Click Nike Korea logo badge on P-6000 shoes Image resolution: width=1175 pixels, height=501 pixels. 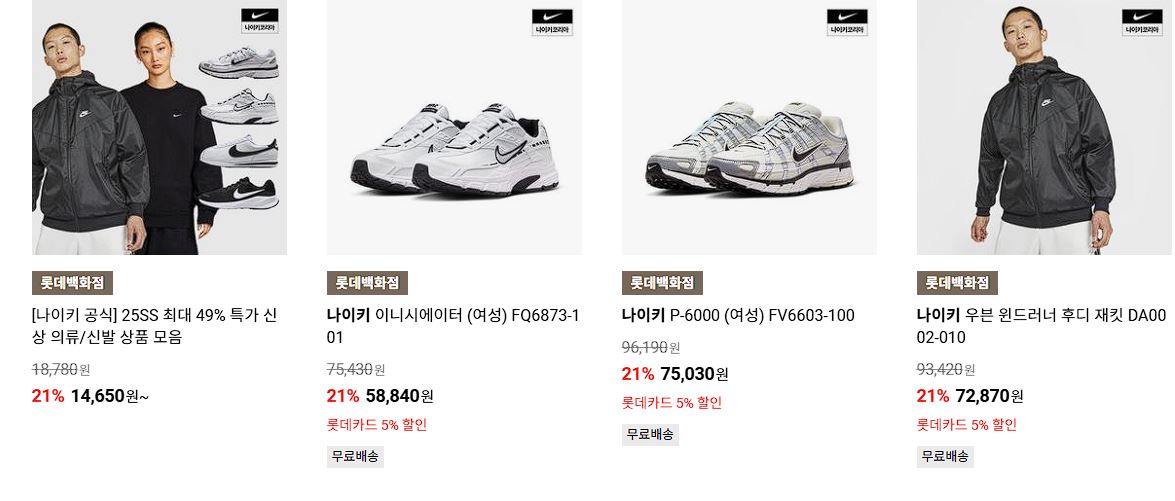[847, 22]
